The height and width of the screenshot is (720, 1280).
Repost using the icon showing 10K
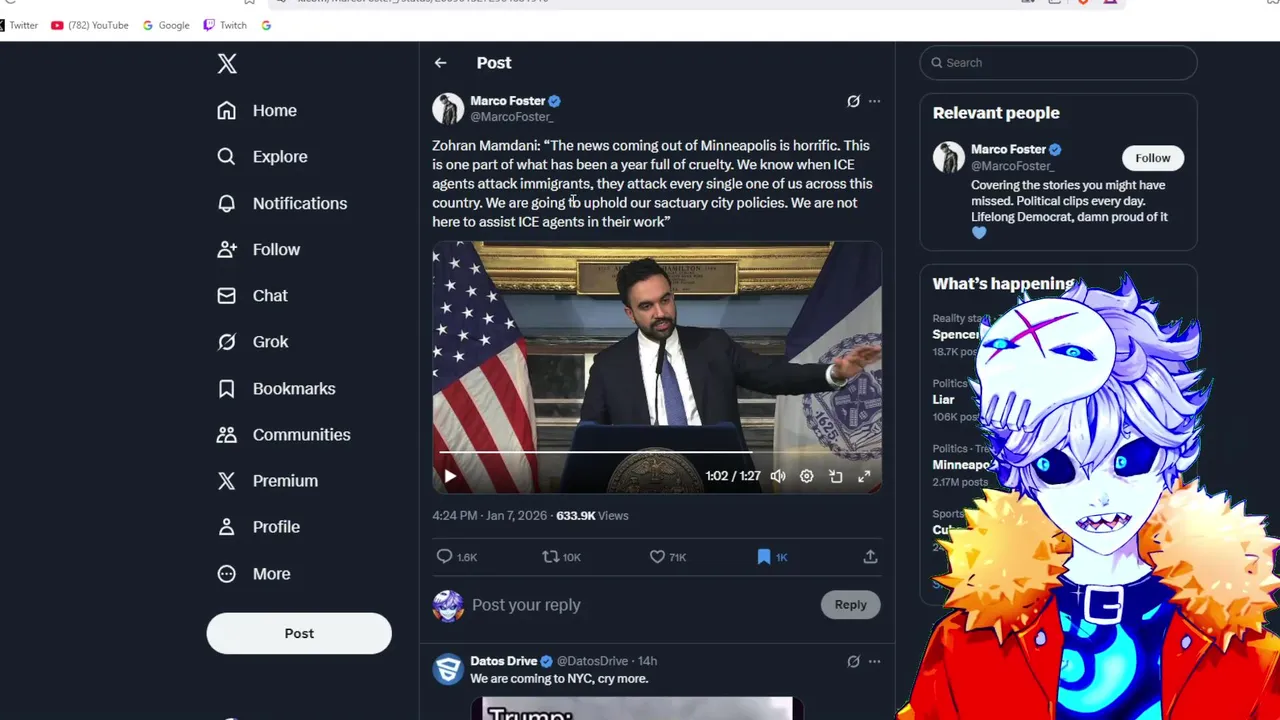click(x=561, y=557)
